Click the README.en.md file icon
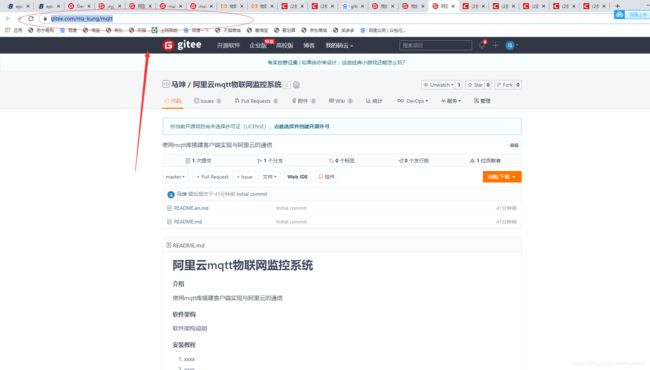Image resolution: width=650 pixels, height=370 pixels. 169,208
